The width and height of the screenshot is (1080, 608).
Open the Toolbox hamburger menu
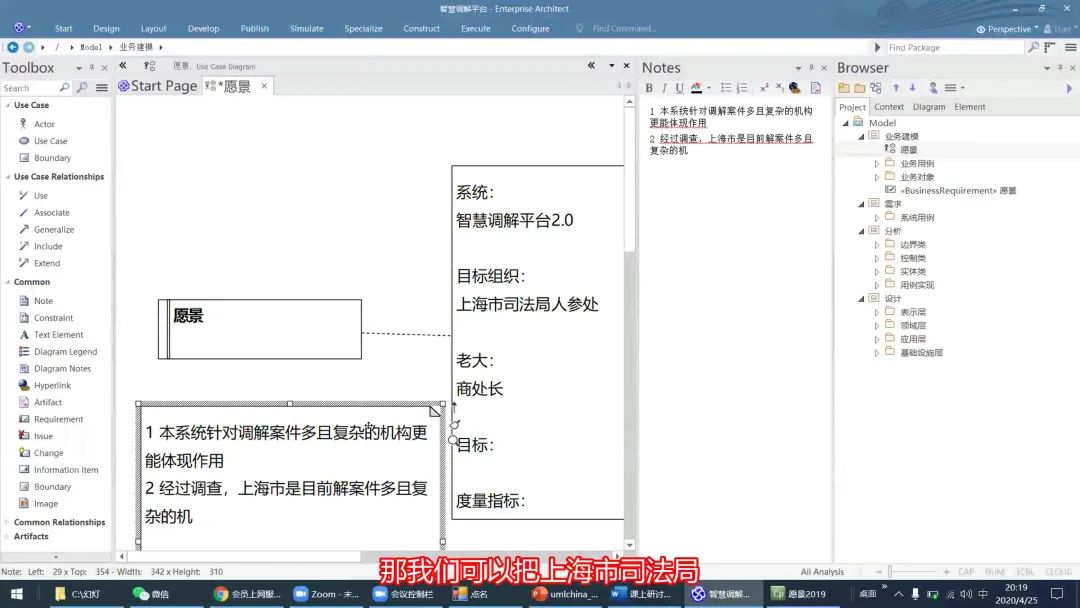coord(101,87)
